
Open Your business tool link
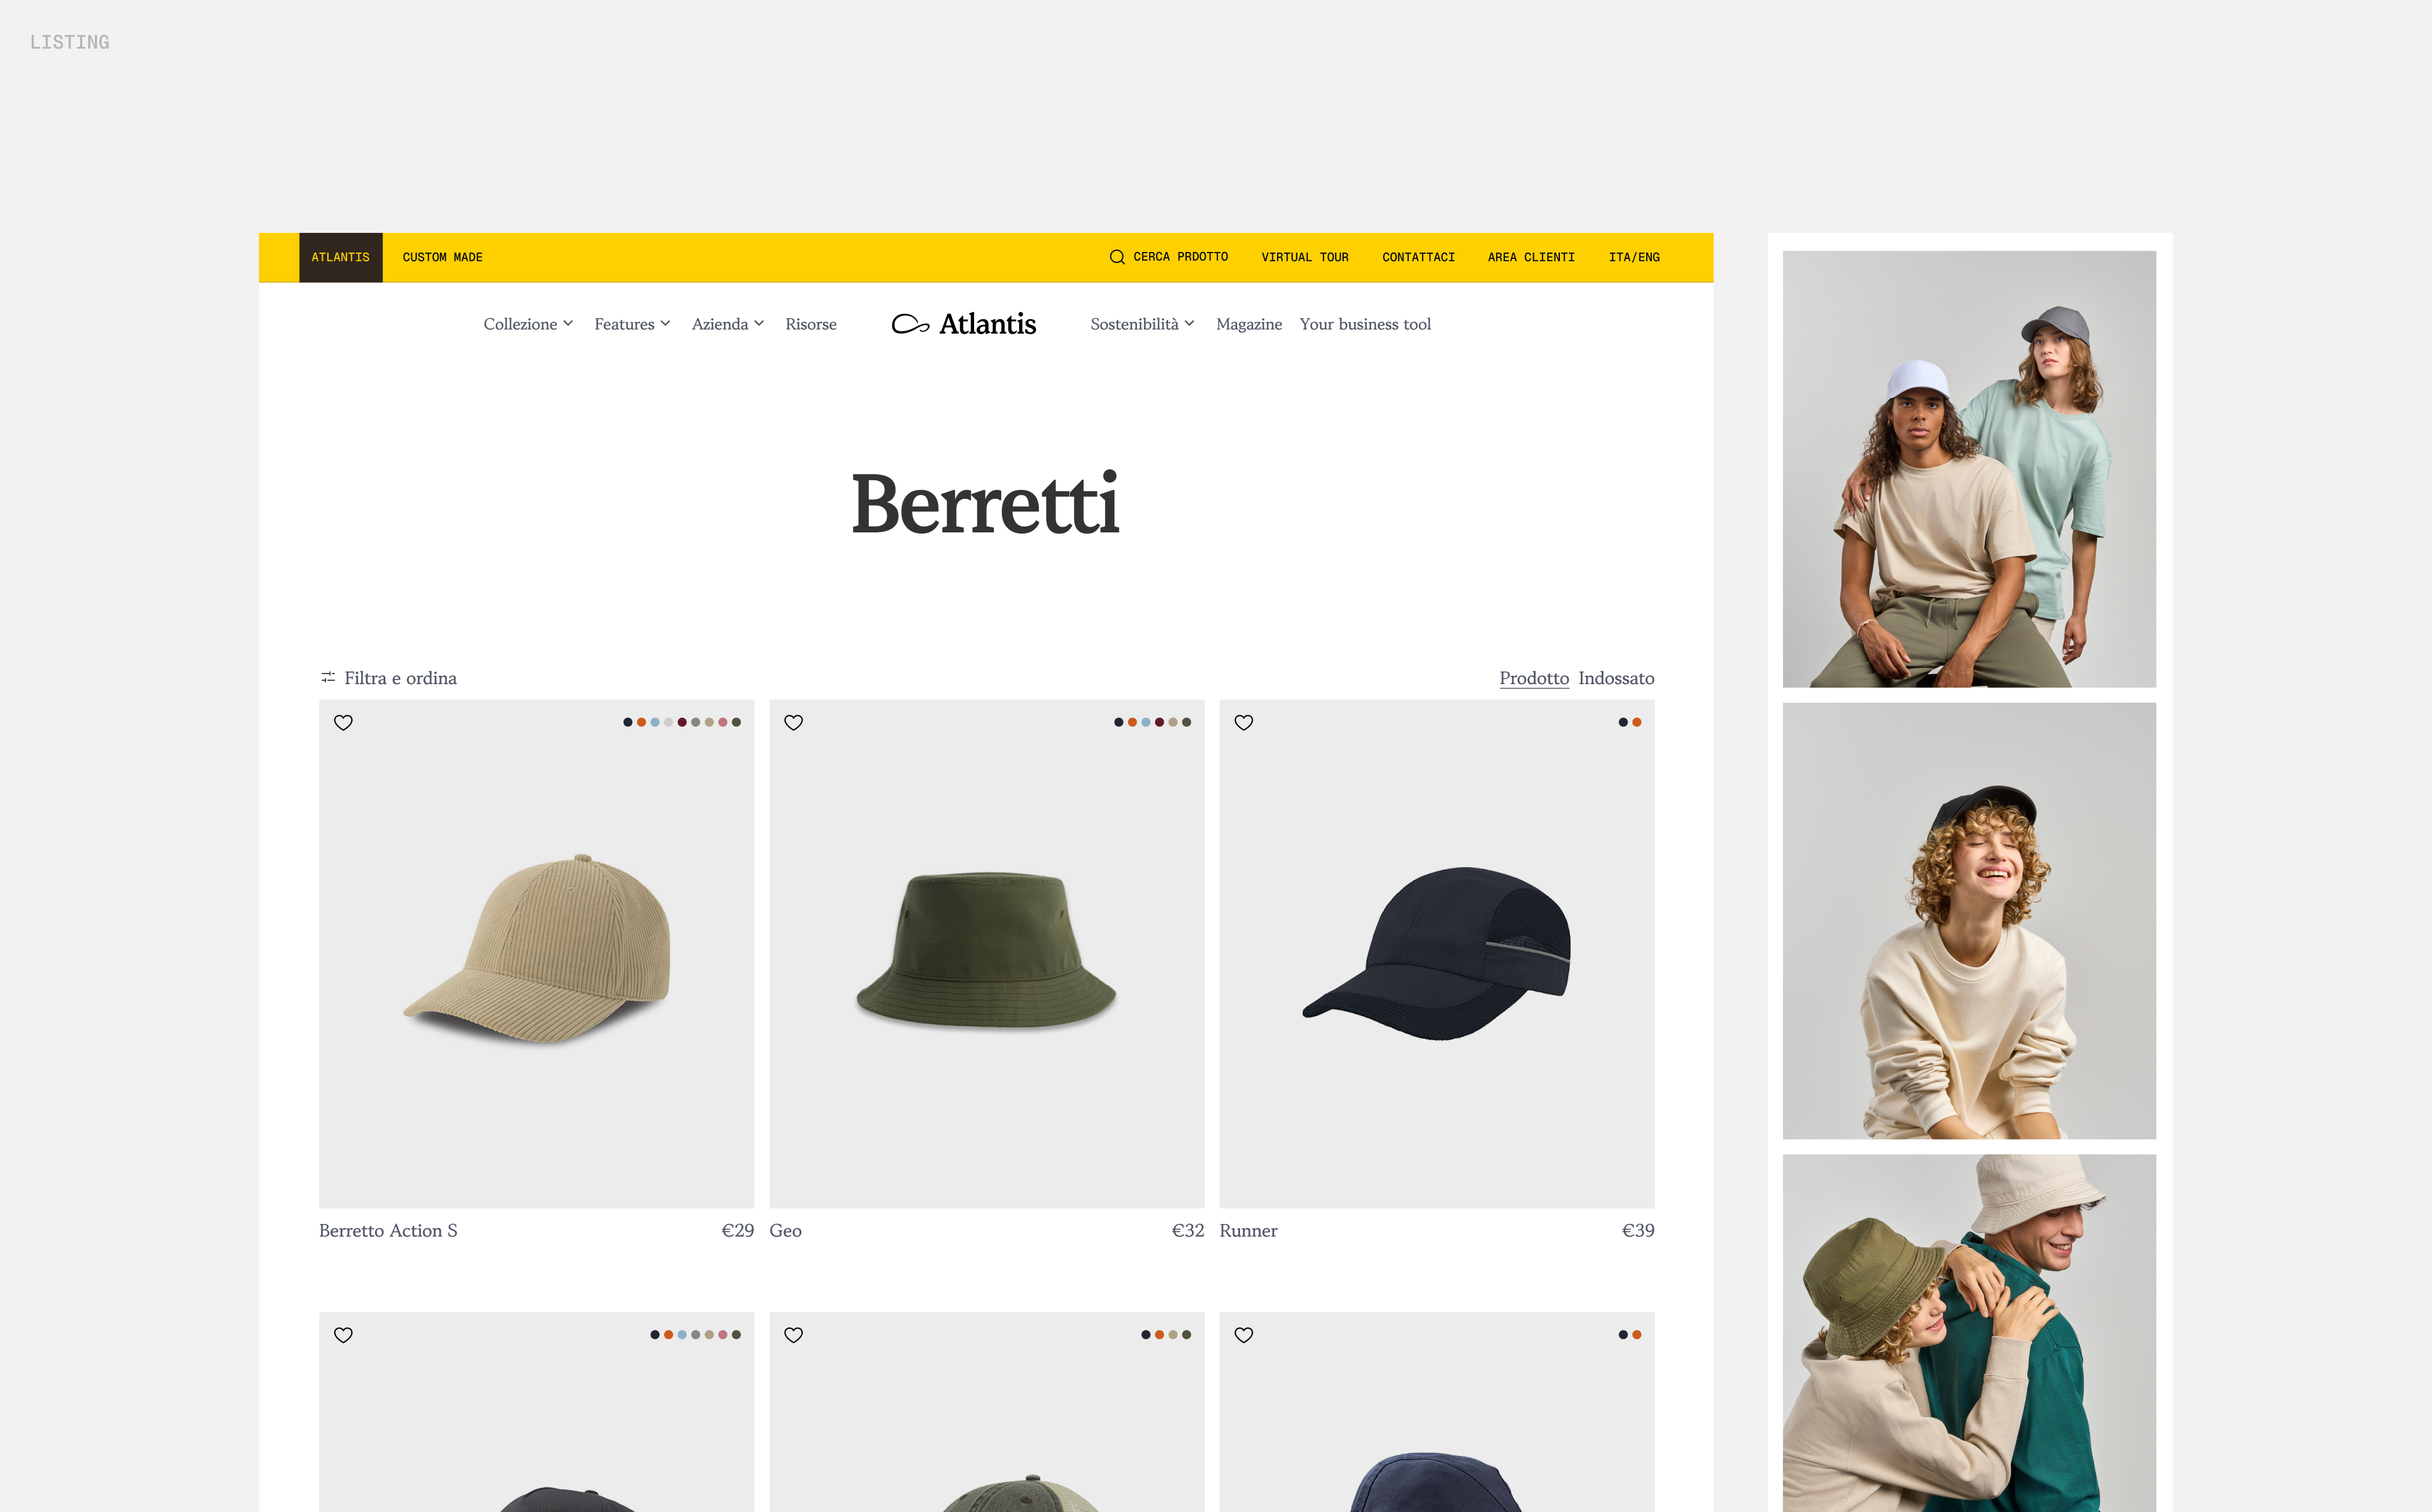(x=1365, y=324)
